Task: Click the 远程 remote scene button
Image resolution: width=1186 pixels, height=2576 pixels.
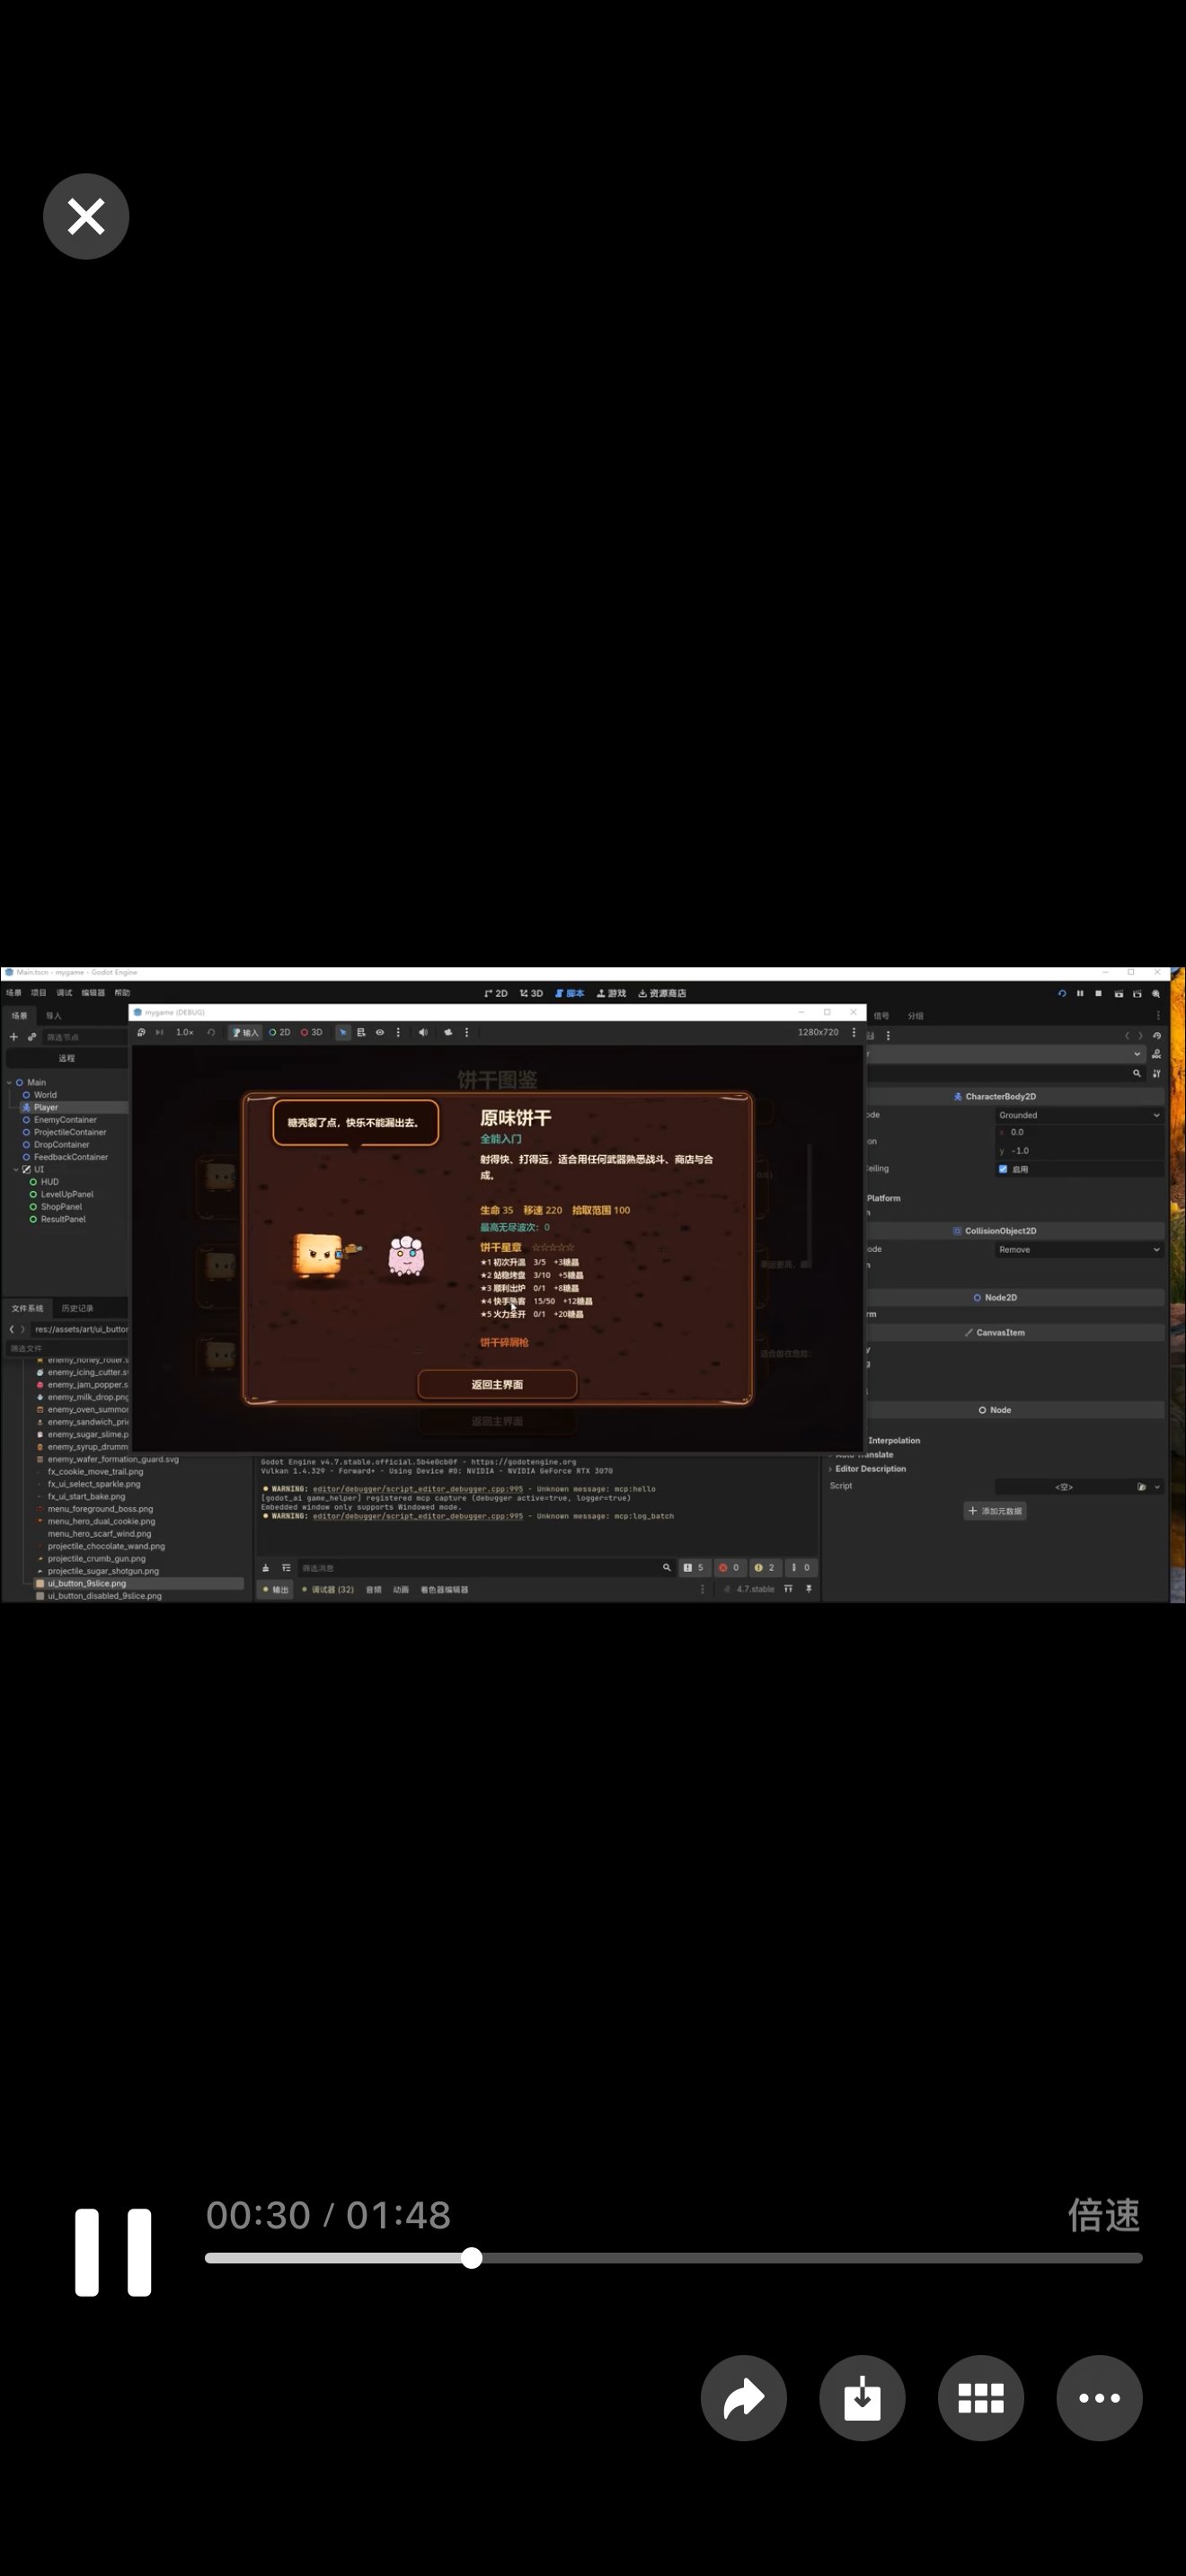Action: coord(67,1058)
